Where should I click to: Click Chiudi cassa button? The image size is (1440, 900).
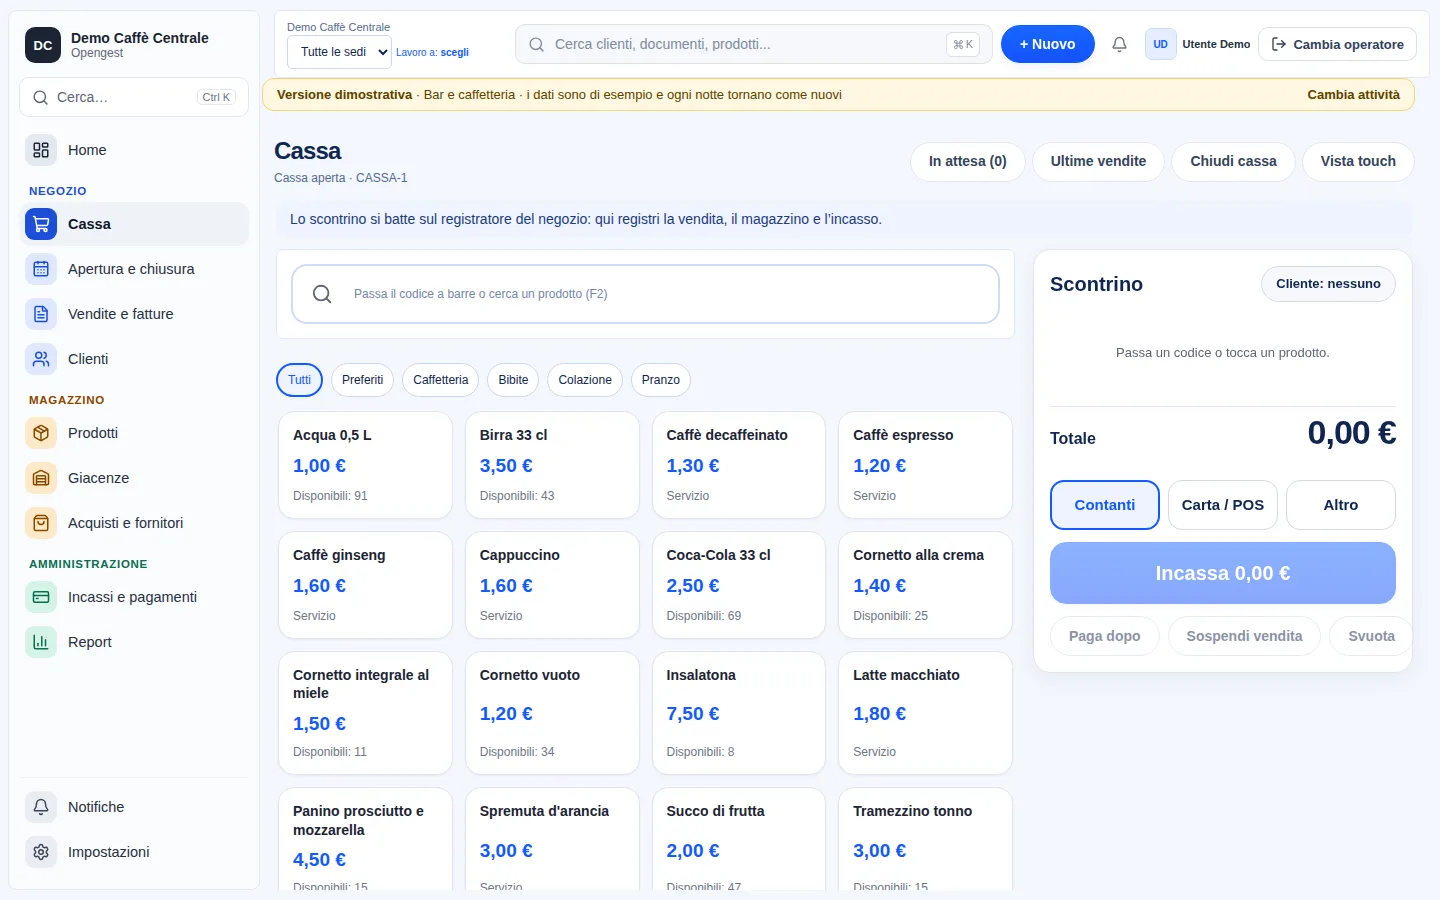click(x=1233, y=161)
